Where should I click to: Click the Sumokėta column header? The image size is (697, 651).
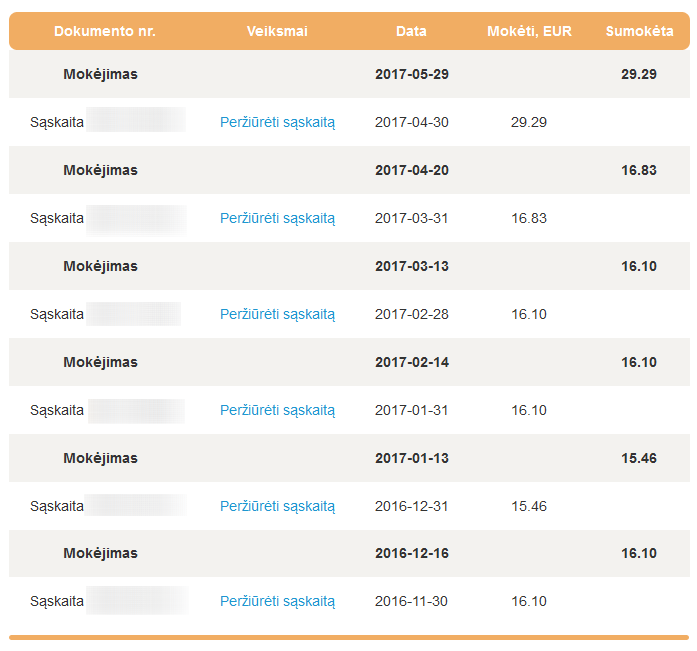point(639,31)
